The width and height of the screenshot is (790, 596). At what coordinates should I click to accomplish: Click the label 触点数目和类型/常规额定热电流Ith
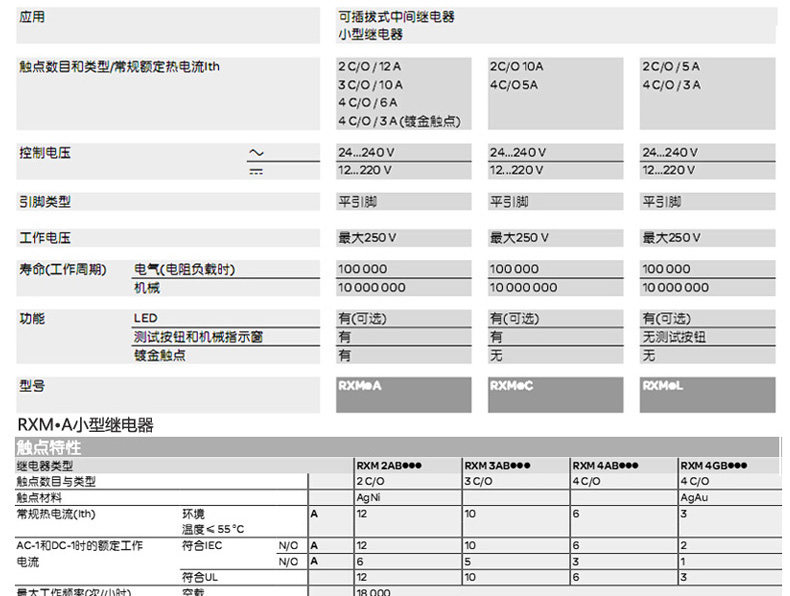tap(119, 67)
